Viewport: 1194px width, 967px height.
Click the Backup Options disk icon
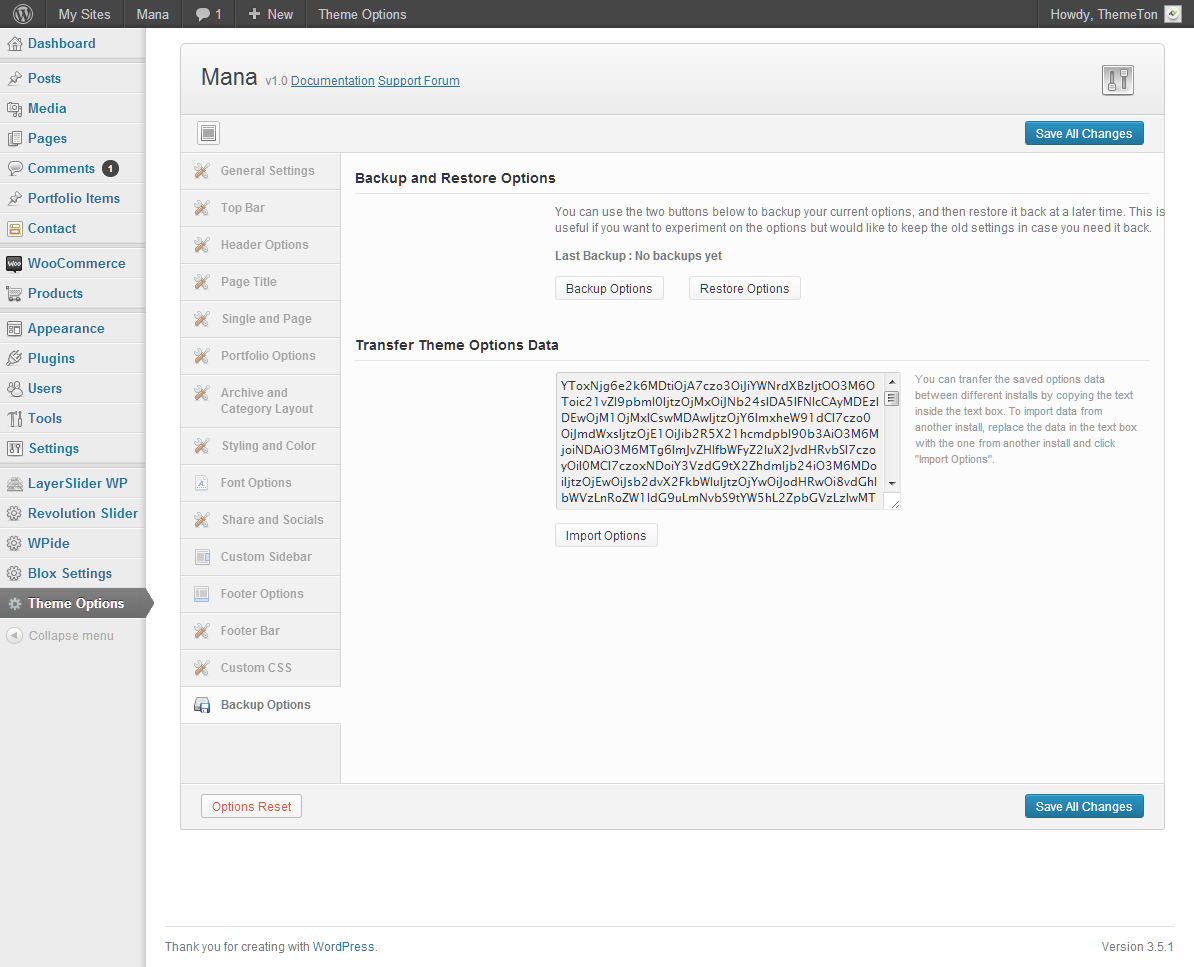tap(201, 705)
